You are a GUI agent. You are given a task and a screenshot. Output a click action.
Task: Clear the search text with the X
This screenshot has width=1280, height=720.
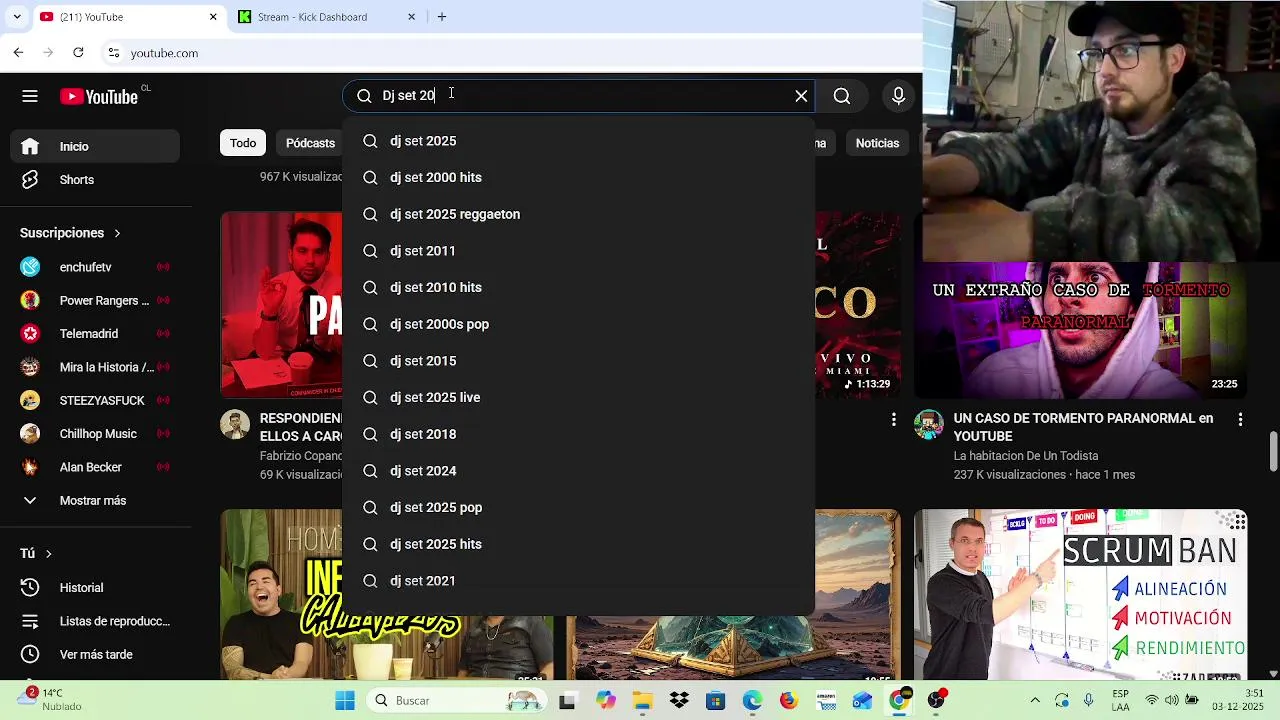[x=801, y=96]
